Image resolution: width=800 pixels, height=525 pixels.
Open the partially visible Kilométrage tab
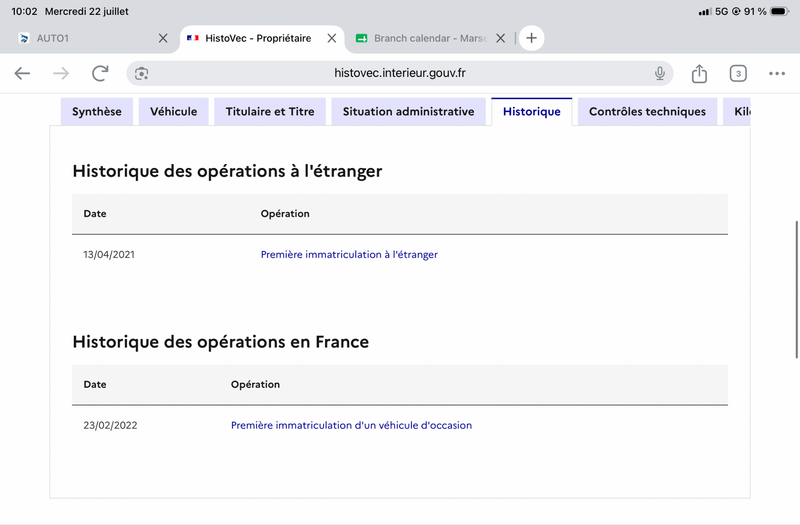(x=737, y=112)
